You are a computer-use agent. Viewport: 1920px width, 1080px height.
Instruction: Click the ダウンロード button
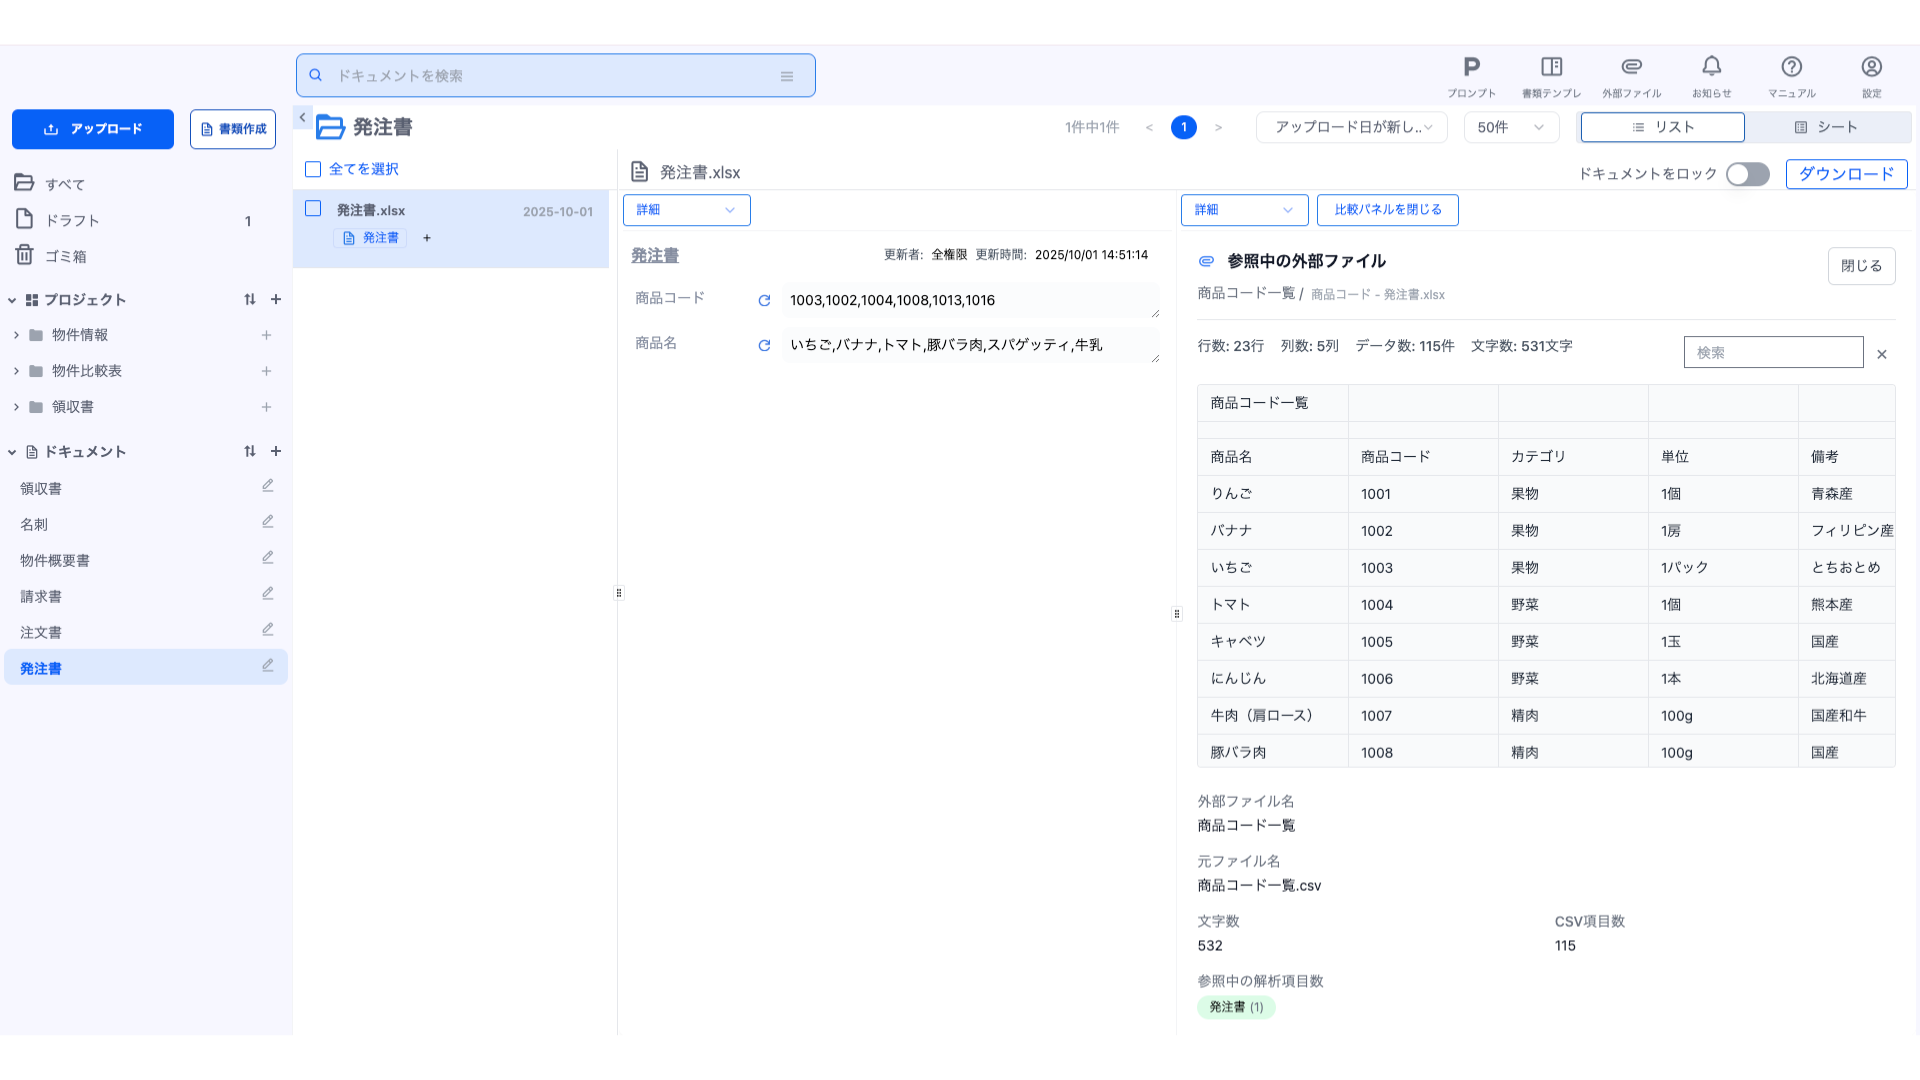[x=1845, y=174]
